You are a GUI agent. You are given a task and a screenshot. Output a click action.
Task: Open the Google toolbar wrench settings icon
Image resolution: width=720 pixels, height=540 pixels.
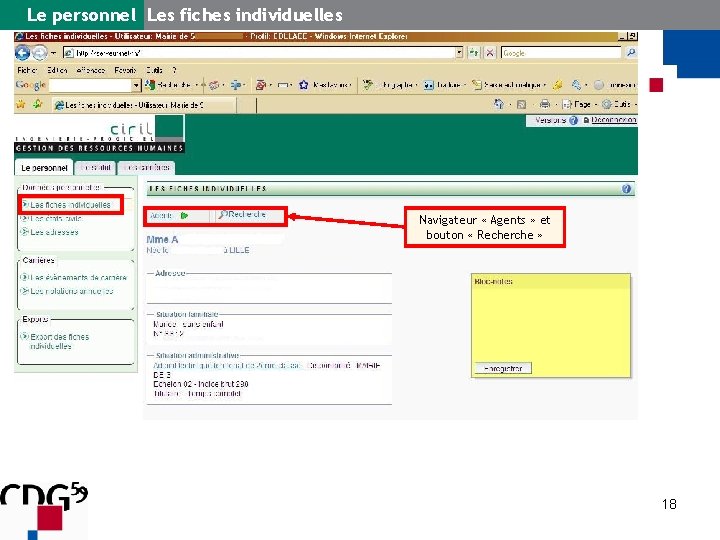coord(576,85)
